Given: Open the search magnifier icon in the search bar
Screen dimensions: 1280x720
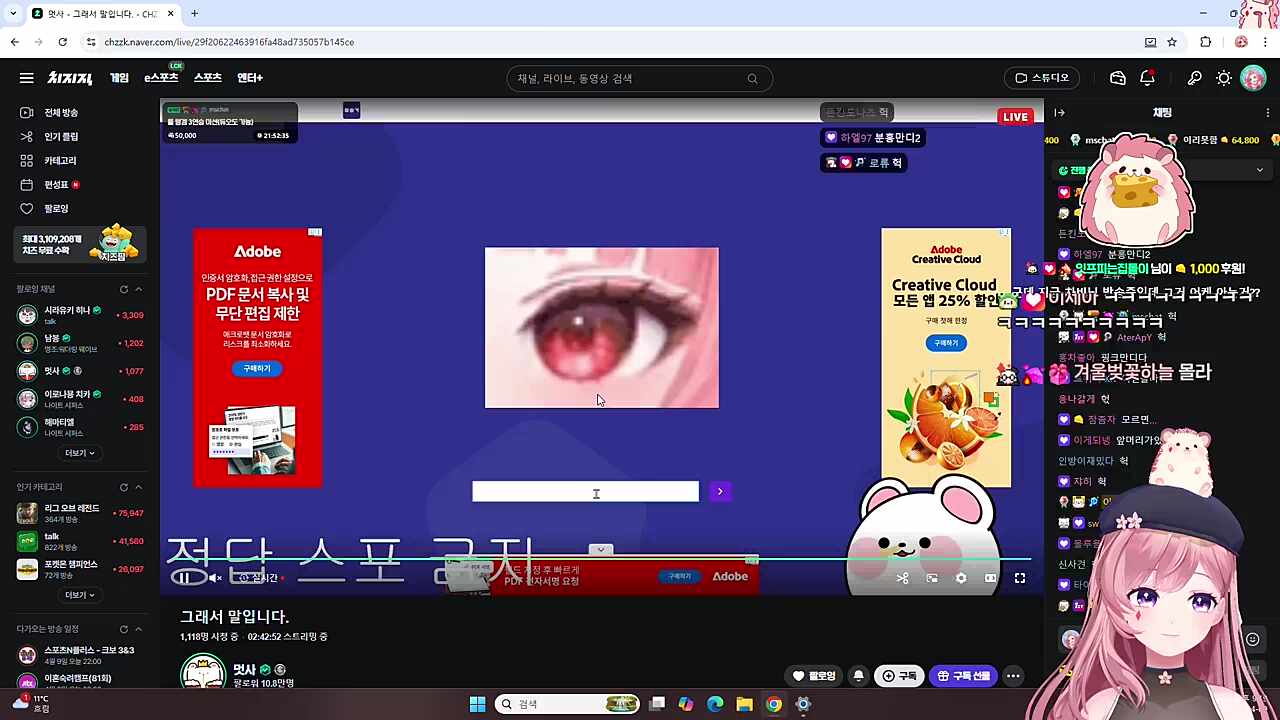Looking at the screenshot, I should pyautogui.click(x=752, y=79).
